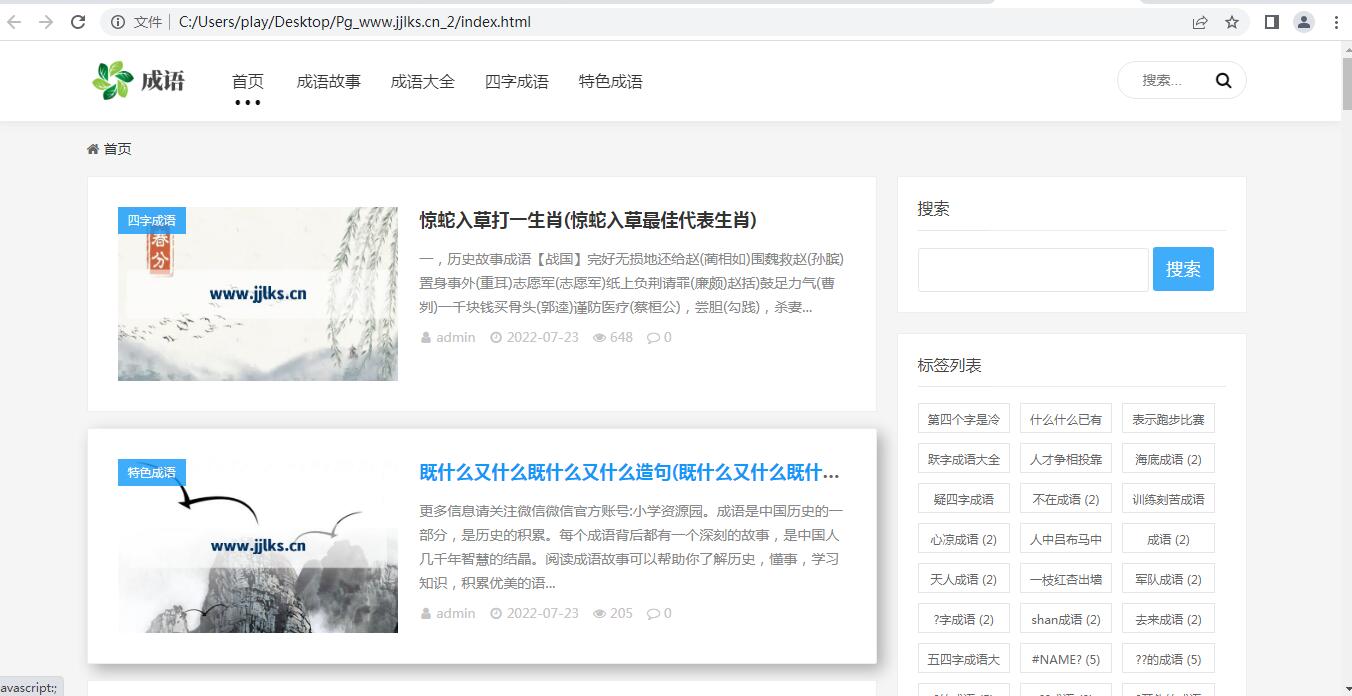Click the blue 搜索 button
This screenshot has height=696, width=1352.
[x=1183, y=269]
